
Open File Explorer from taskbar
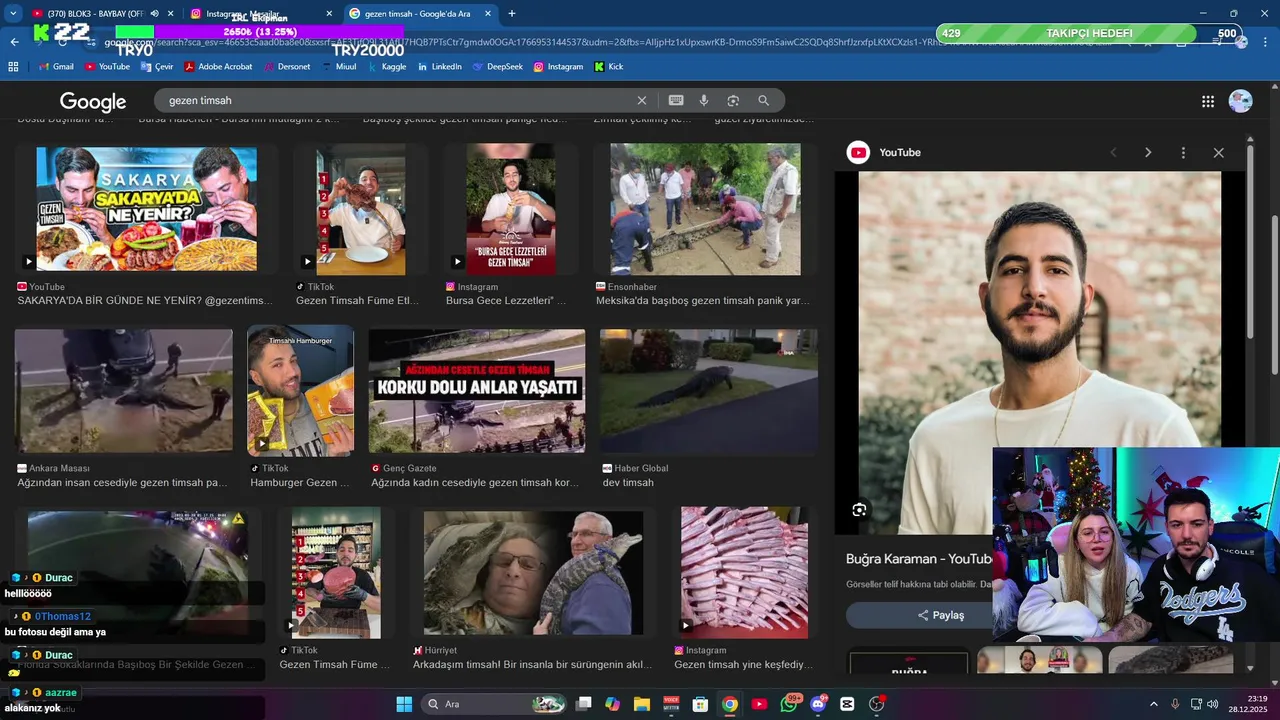click(642, 704)
